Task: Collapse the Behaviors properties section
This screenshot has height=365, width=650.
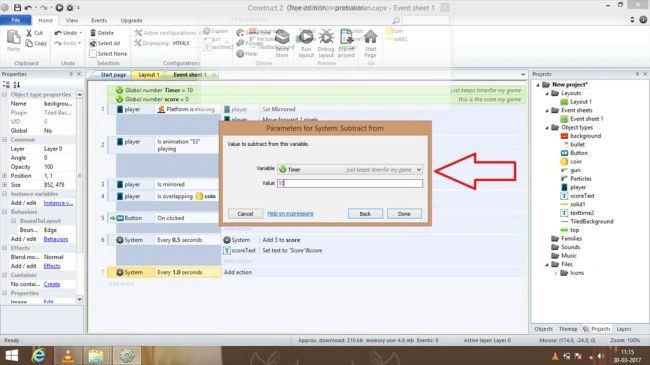Action: [x=5, y=212]
